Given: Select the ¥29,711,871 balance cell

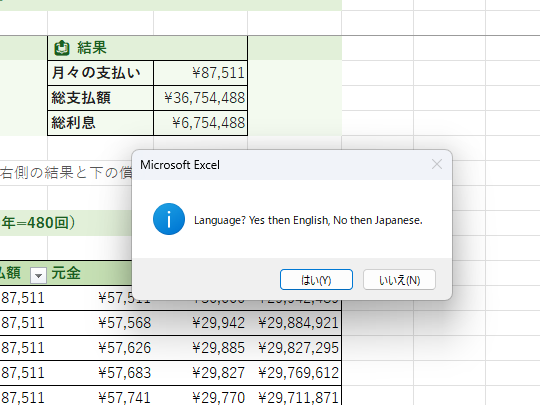Looking at the screenshot, I should [294, 396].
